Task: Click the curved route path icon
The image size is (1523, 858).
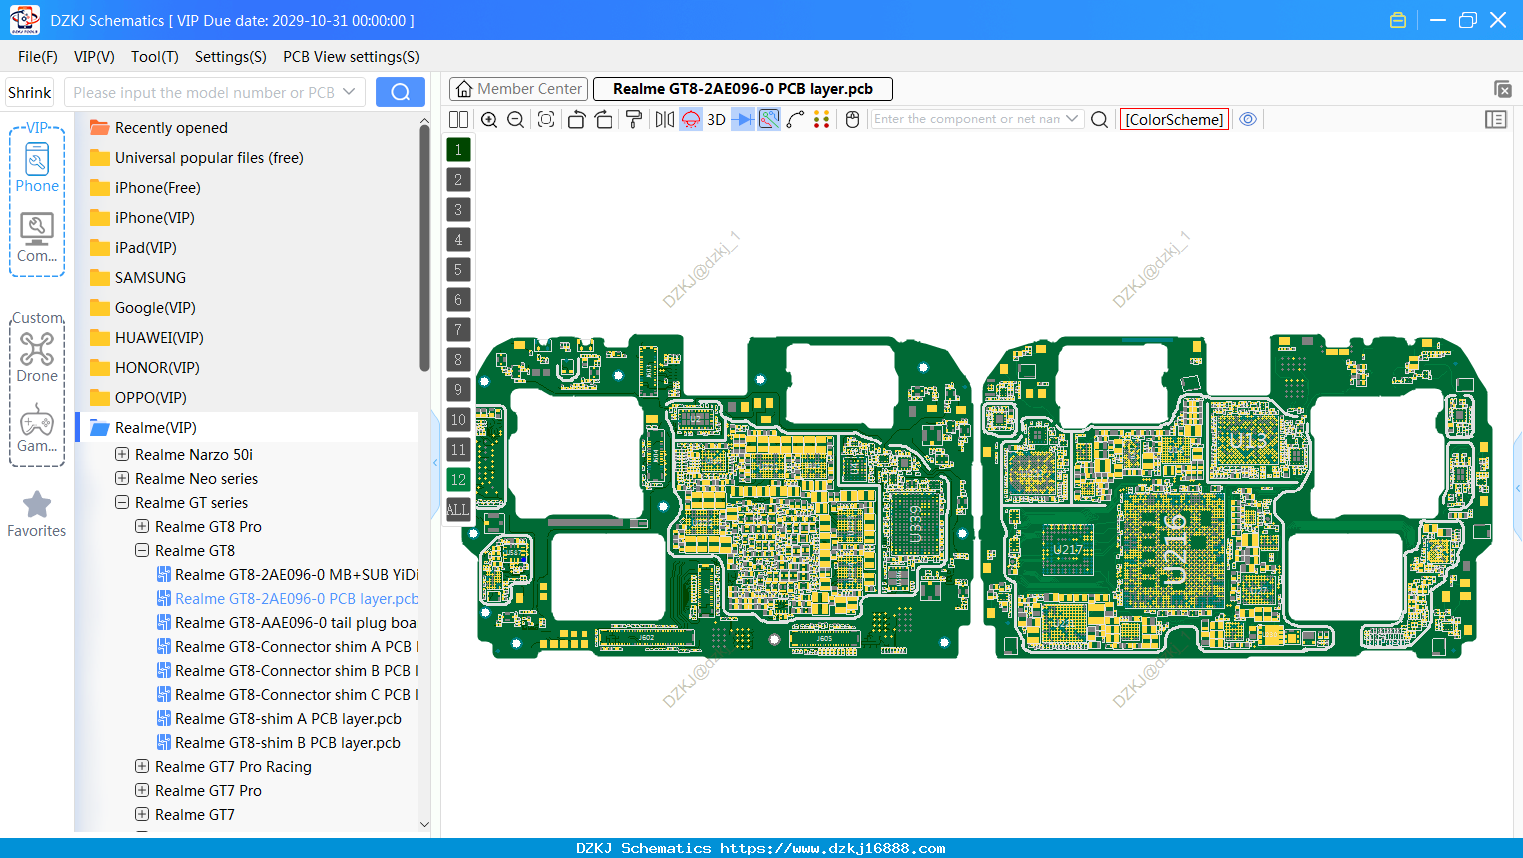Action: pos(796,120)
